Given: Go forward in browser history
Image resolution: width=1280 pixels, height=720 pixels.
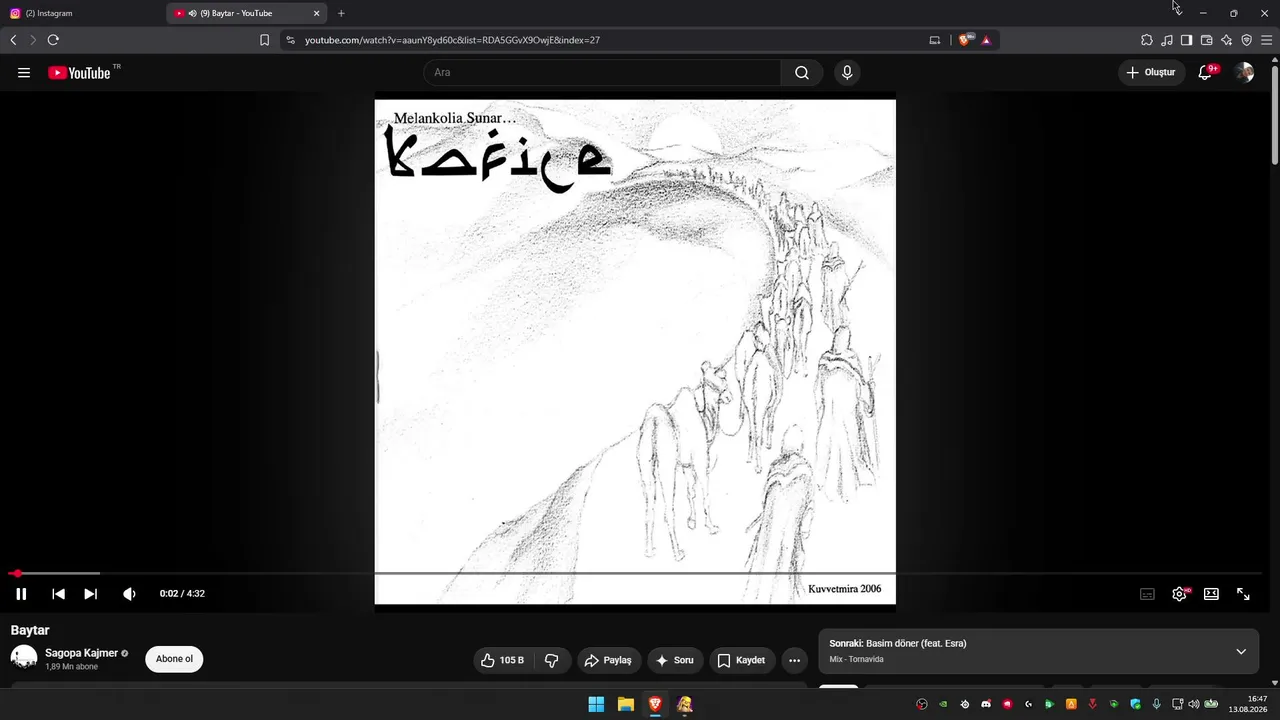Looking at the screenshot, I should (x=33, y=40).
